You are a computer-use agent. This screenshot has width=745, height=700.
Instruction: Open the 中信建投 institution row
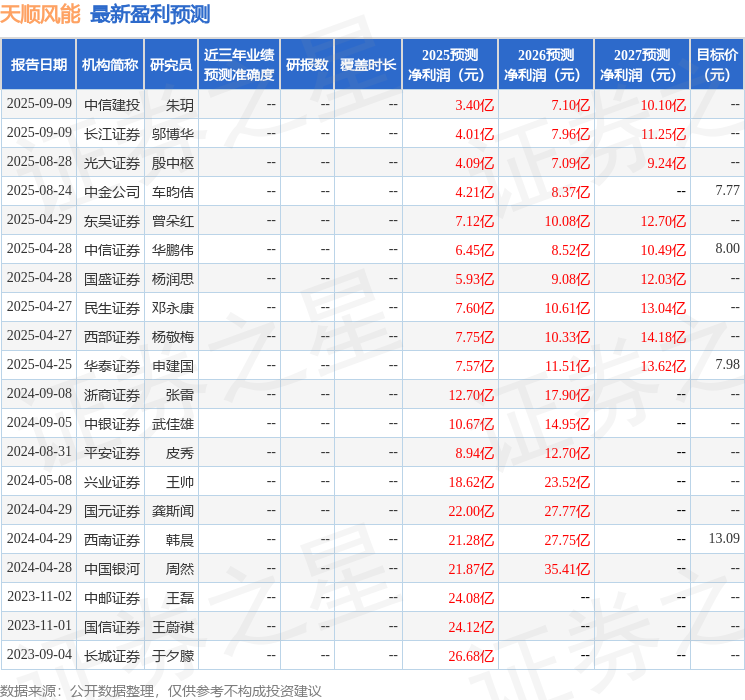point(111,104)
